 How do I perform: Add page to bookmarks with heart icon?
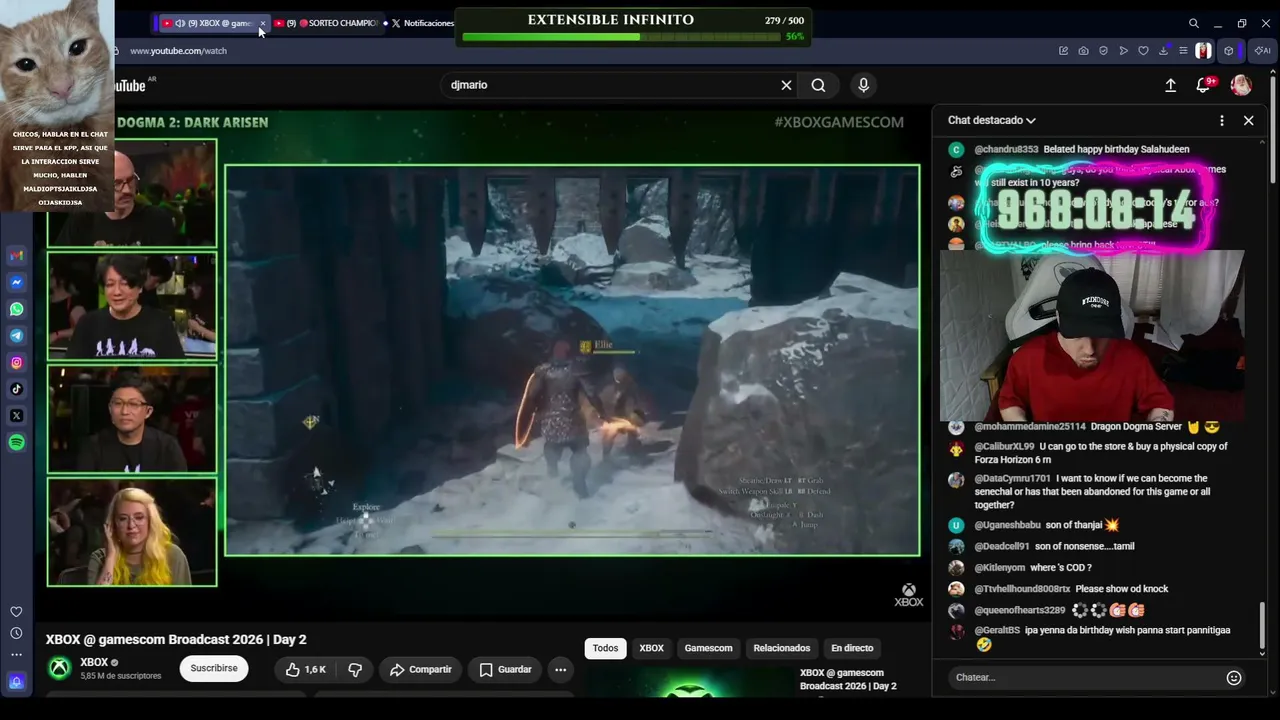click(1143, 51)
